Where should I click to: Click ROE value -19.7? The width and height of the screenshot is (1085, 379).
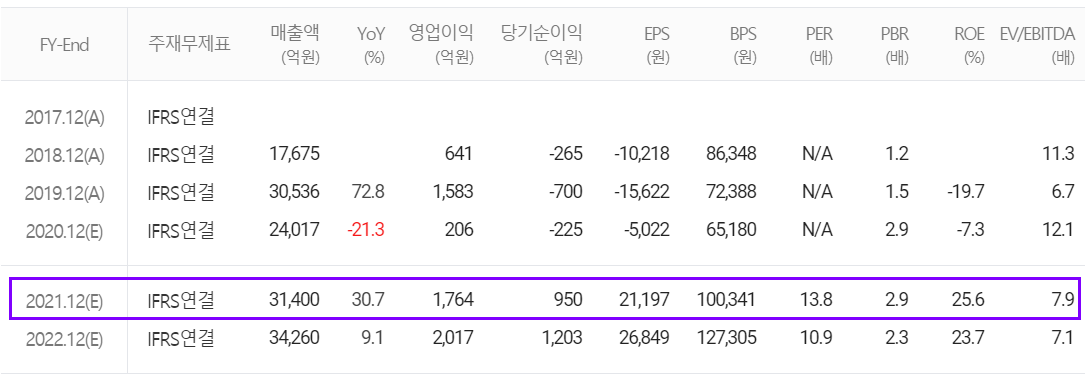pyautogui.click(x=967, y=192)
